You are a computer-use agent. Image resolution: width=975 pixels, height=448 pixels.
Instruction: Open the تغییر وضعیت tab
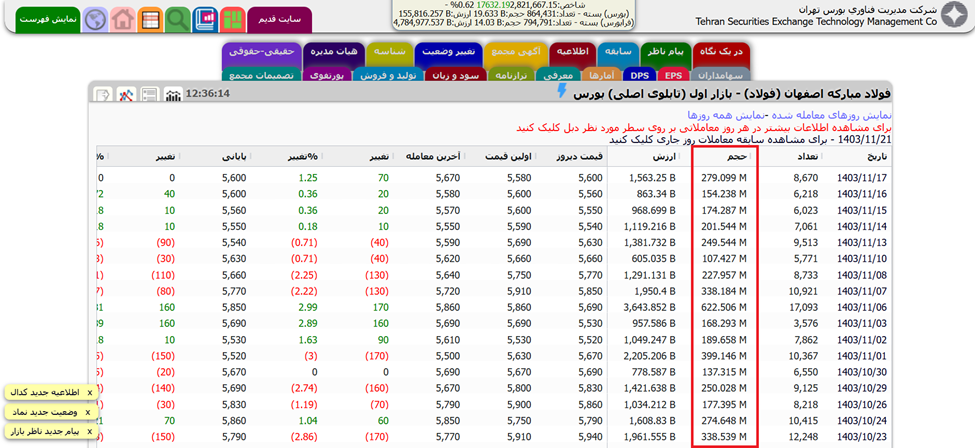(448, 54)
